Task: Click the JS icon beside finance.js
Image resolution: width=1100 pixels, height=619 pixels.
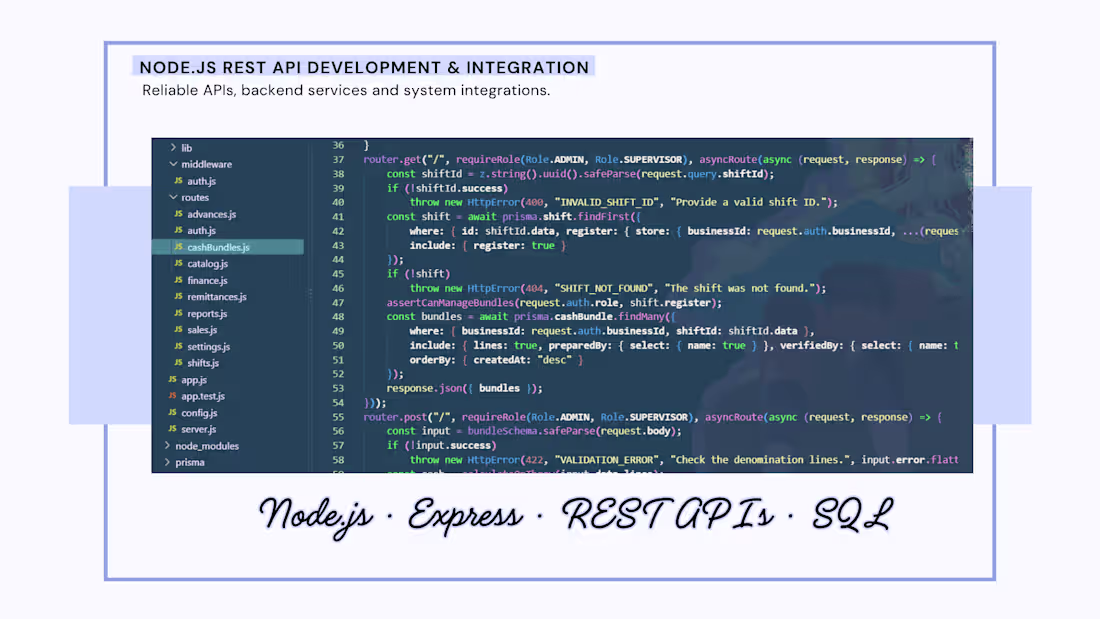Action: coord(178,280)
